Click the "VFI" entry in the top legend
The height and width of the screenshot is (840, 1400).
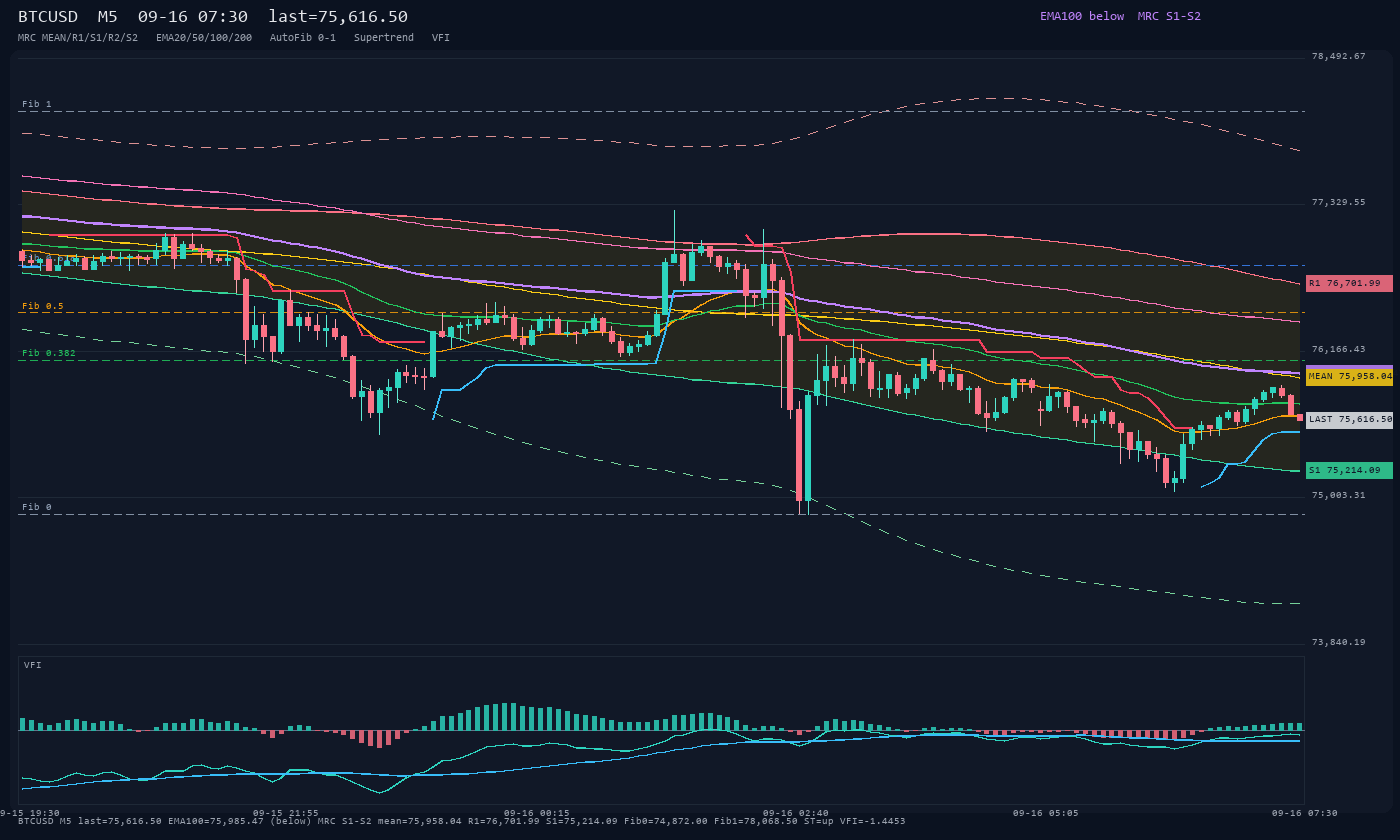tap(441, 37)
